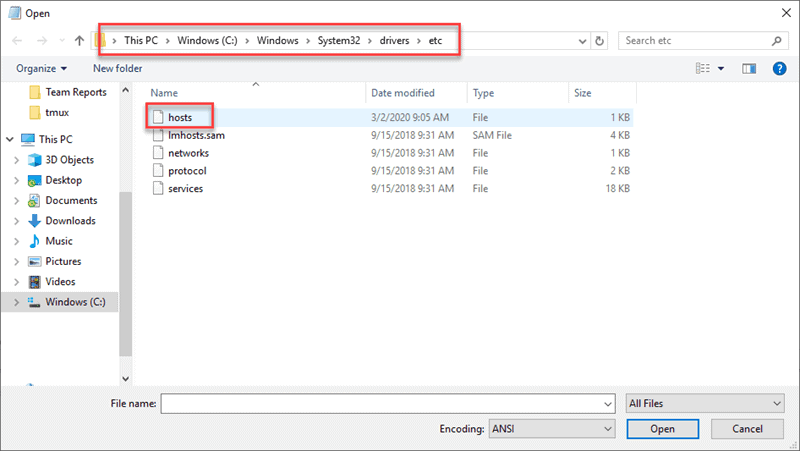The height and width of the screenshot is (451, 800).
Task: Select etc in the address path
Action: 435,40
